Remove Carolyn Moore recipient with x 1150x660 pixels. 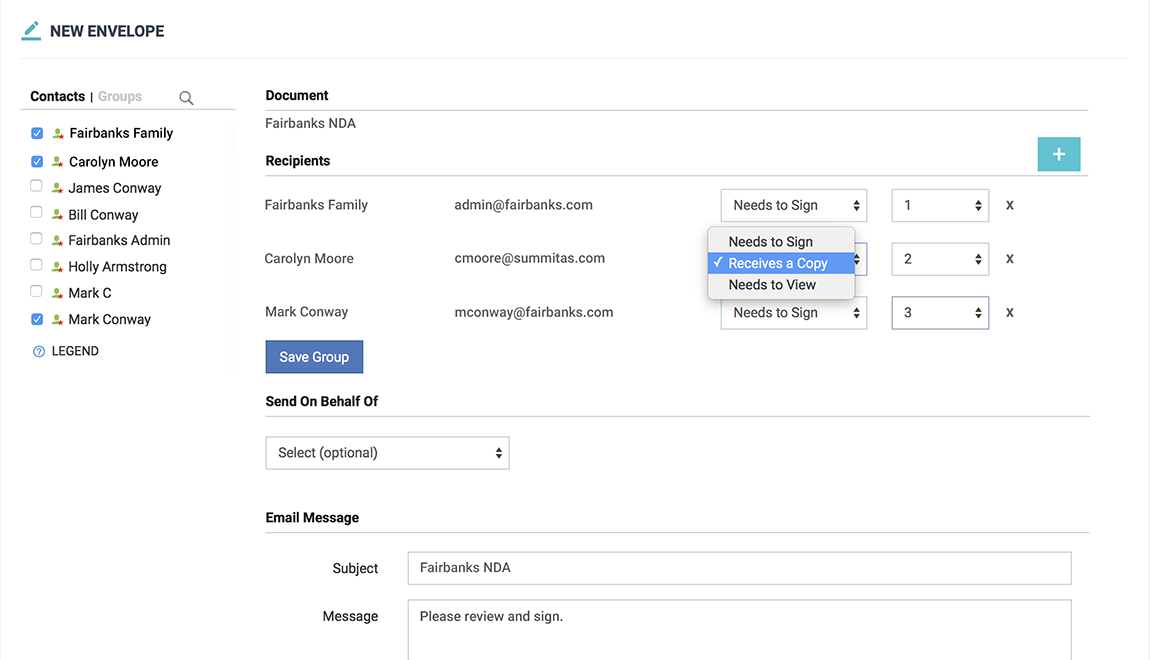[x=1010, y=259]
